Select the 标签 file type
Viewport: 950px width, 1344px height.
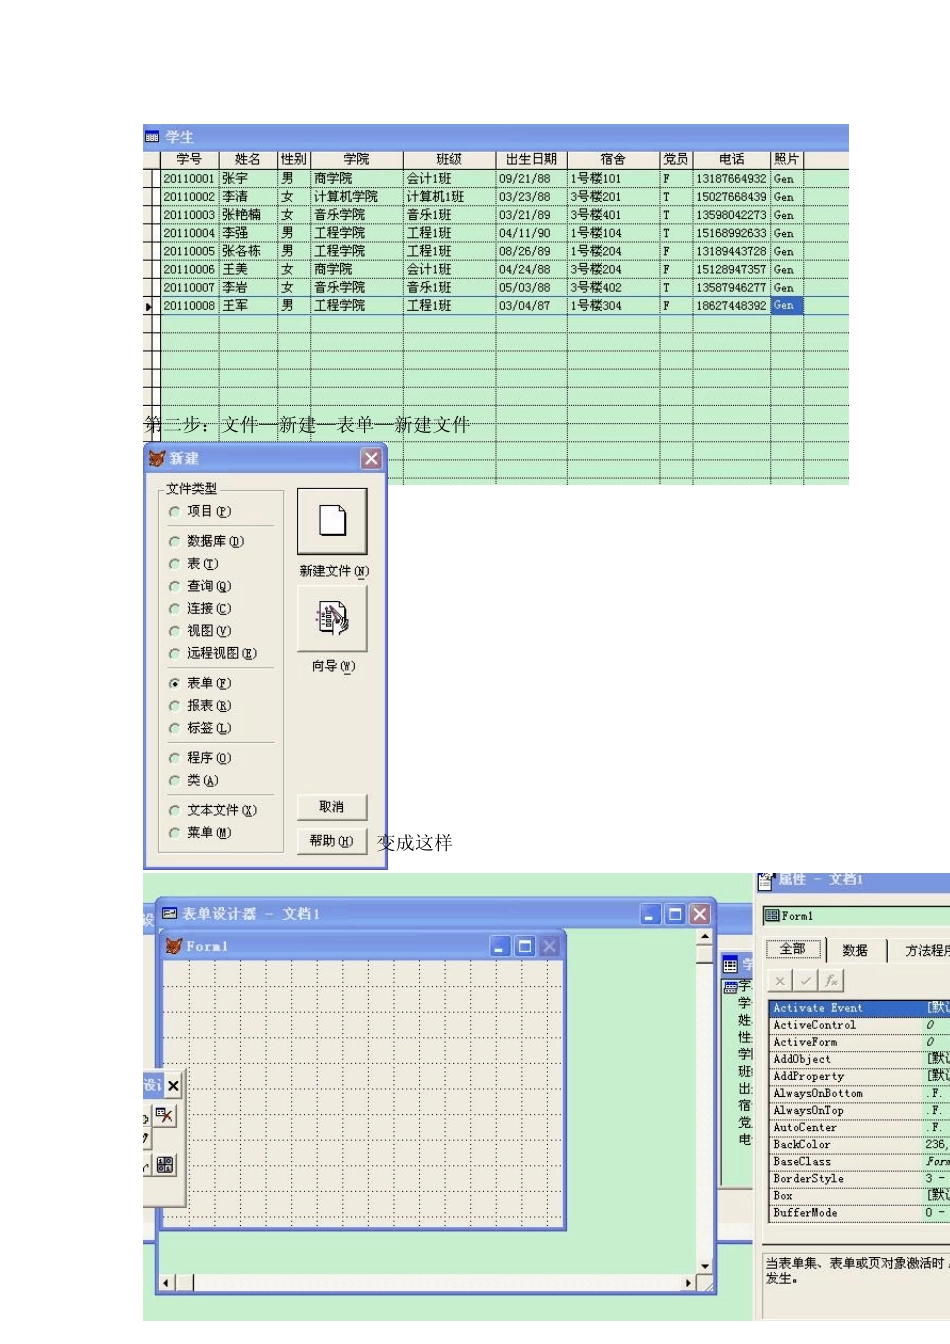[x=174, y=728]
